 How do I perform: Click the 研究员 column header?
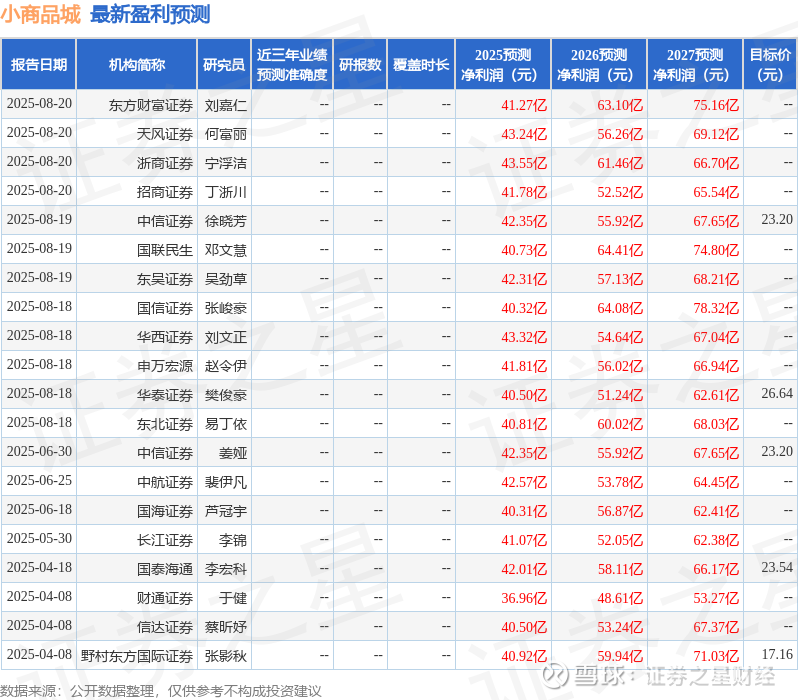click(x=224, y=65)
